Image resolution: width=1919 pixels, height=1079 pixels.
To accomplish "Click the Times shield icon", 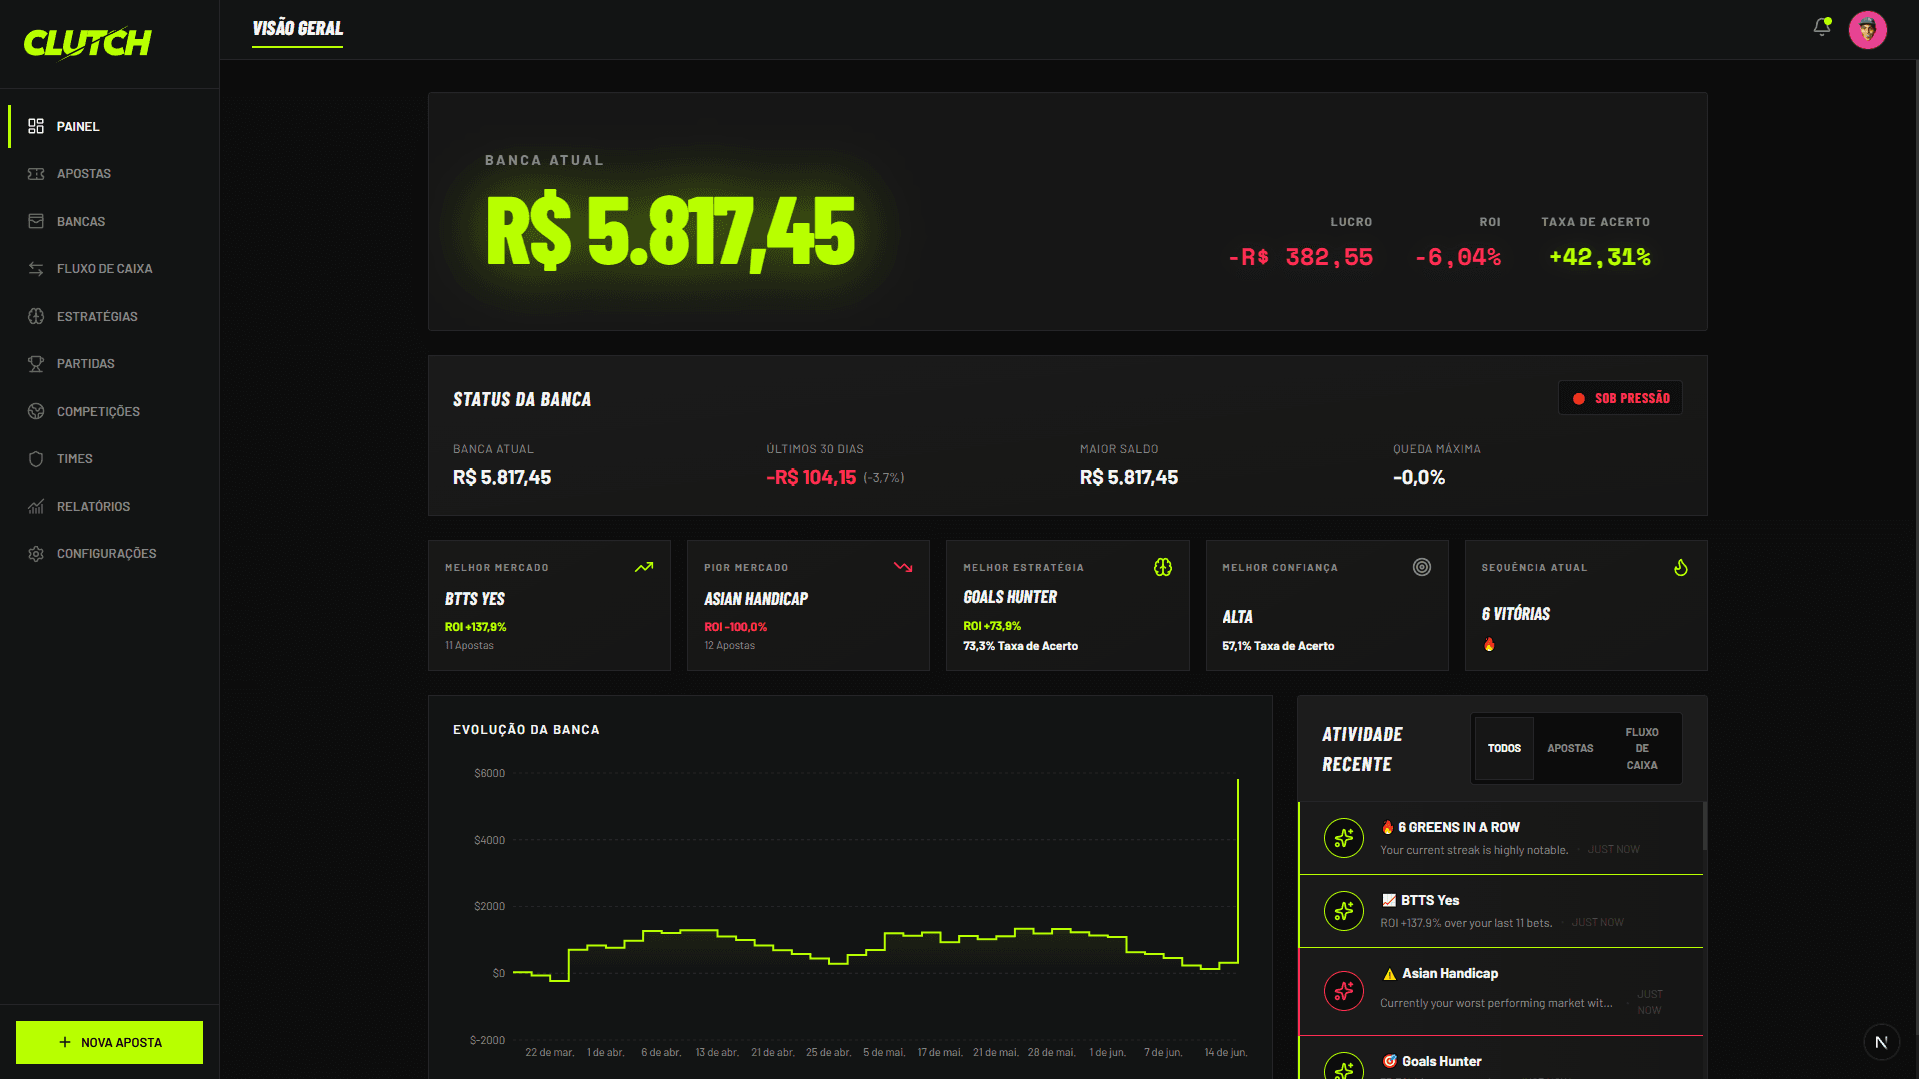I will (36, 459).
